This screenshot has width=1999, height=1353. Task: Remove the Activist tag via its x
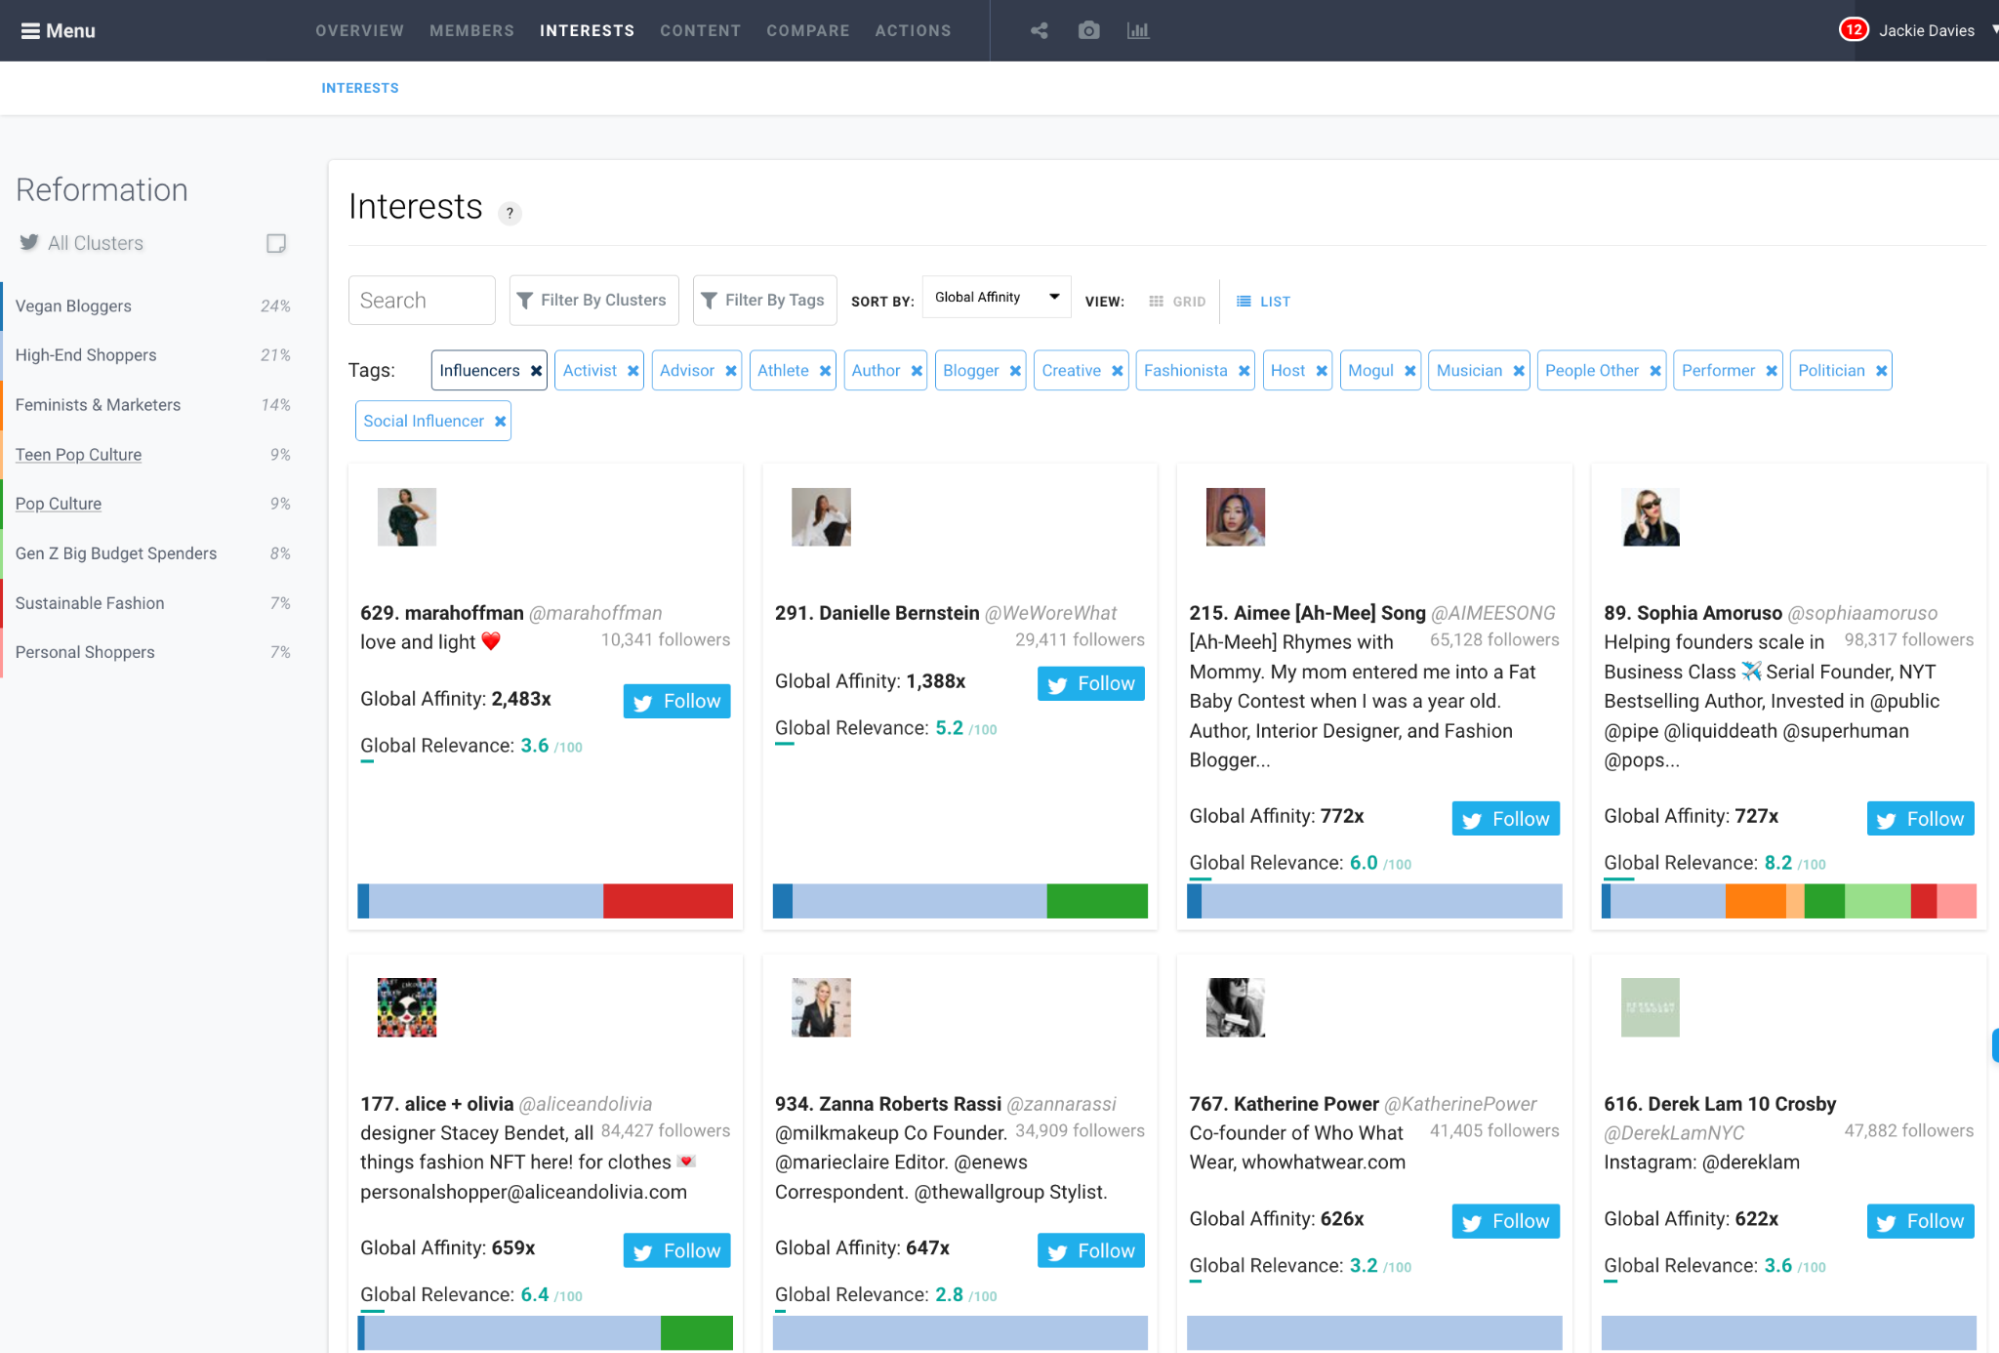pos(633,371)
